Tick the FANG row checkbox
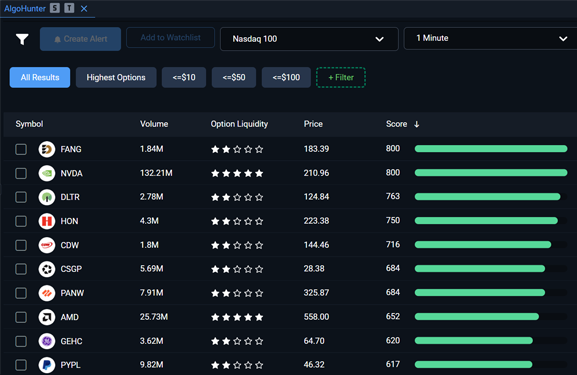This screenshot has width=577, height=375. point(21,149)
